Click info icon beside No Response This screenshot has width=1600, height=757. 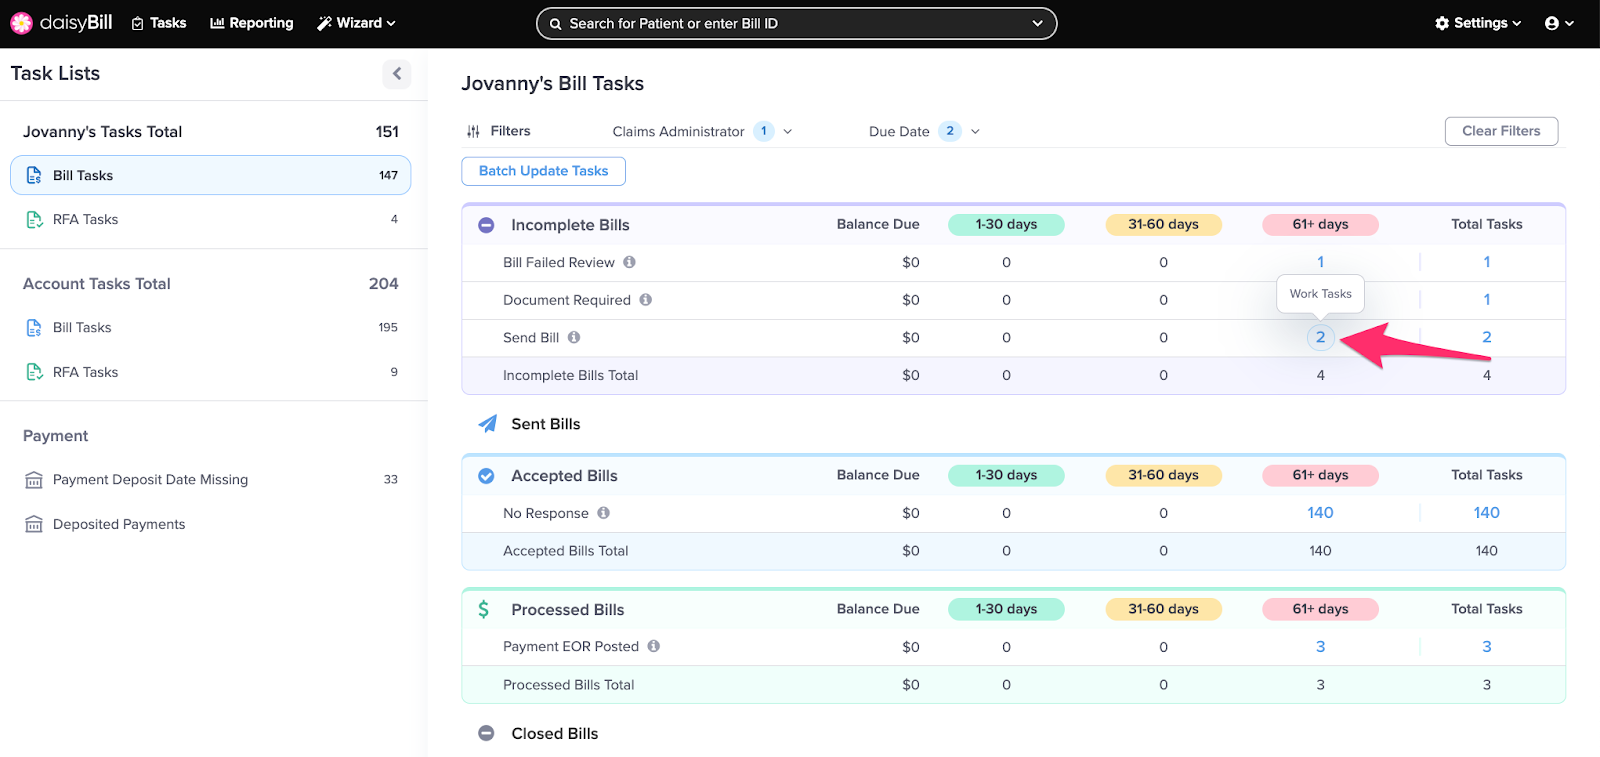point(603,513)
